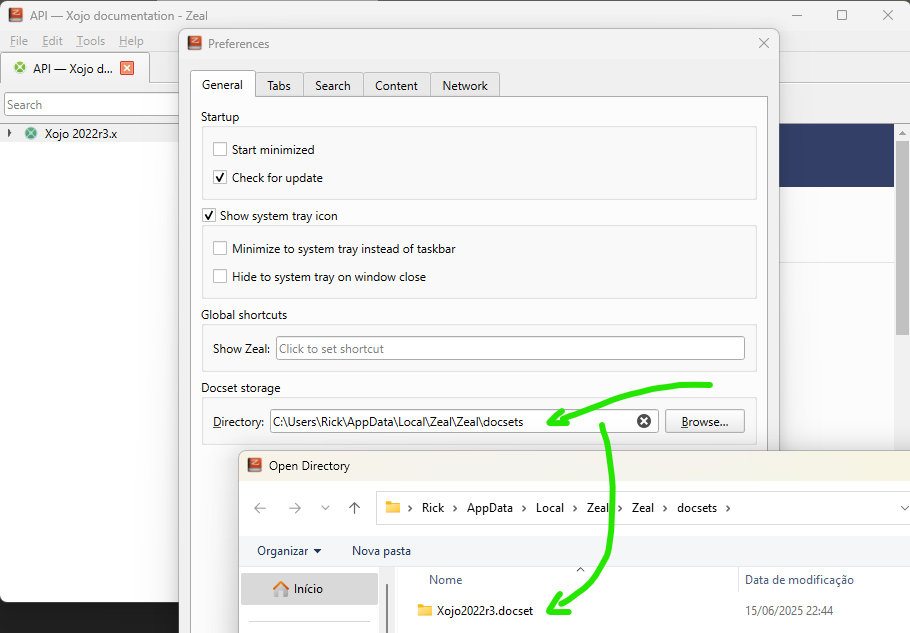
Task: Expand the Xojo 2022r3.x tree node
Action: pos(9,133)
